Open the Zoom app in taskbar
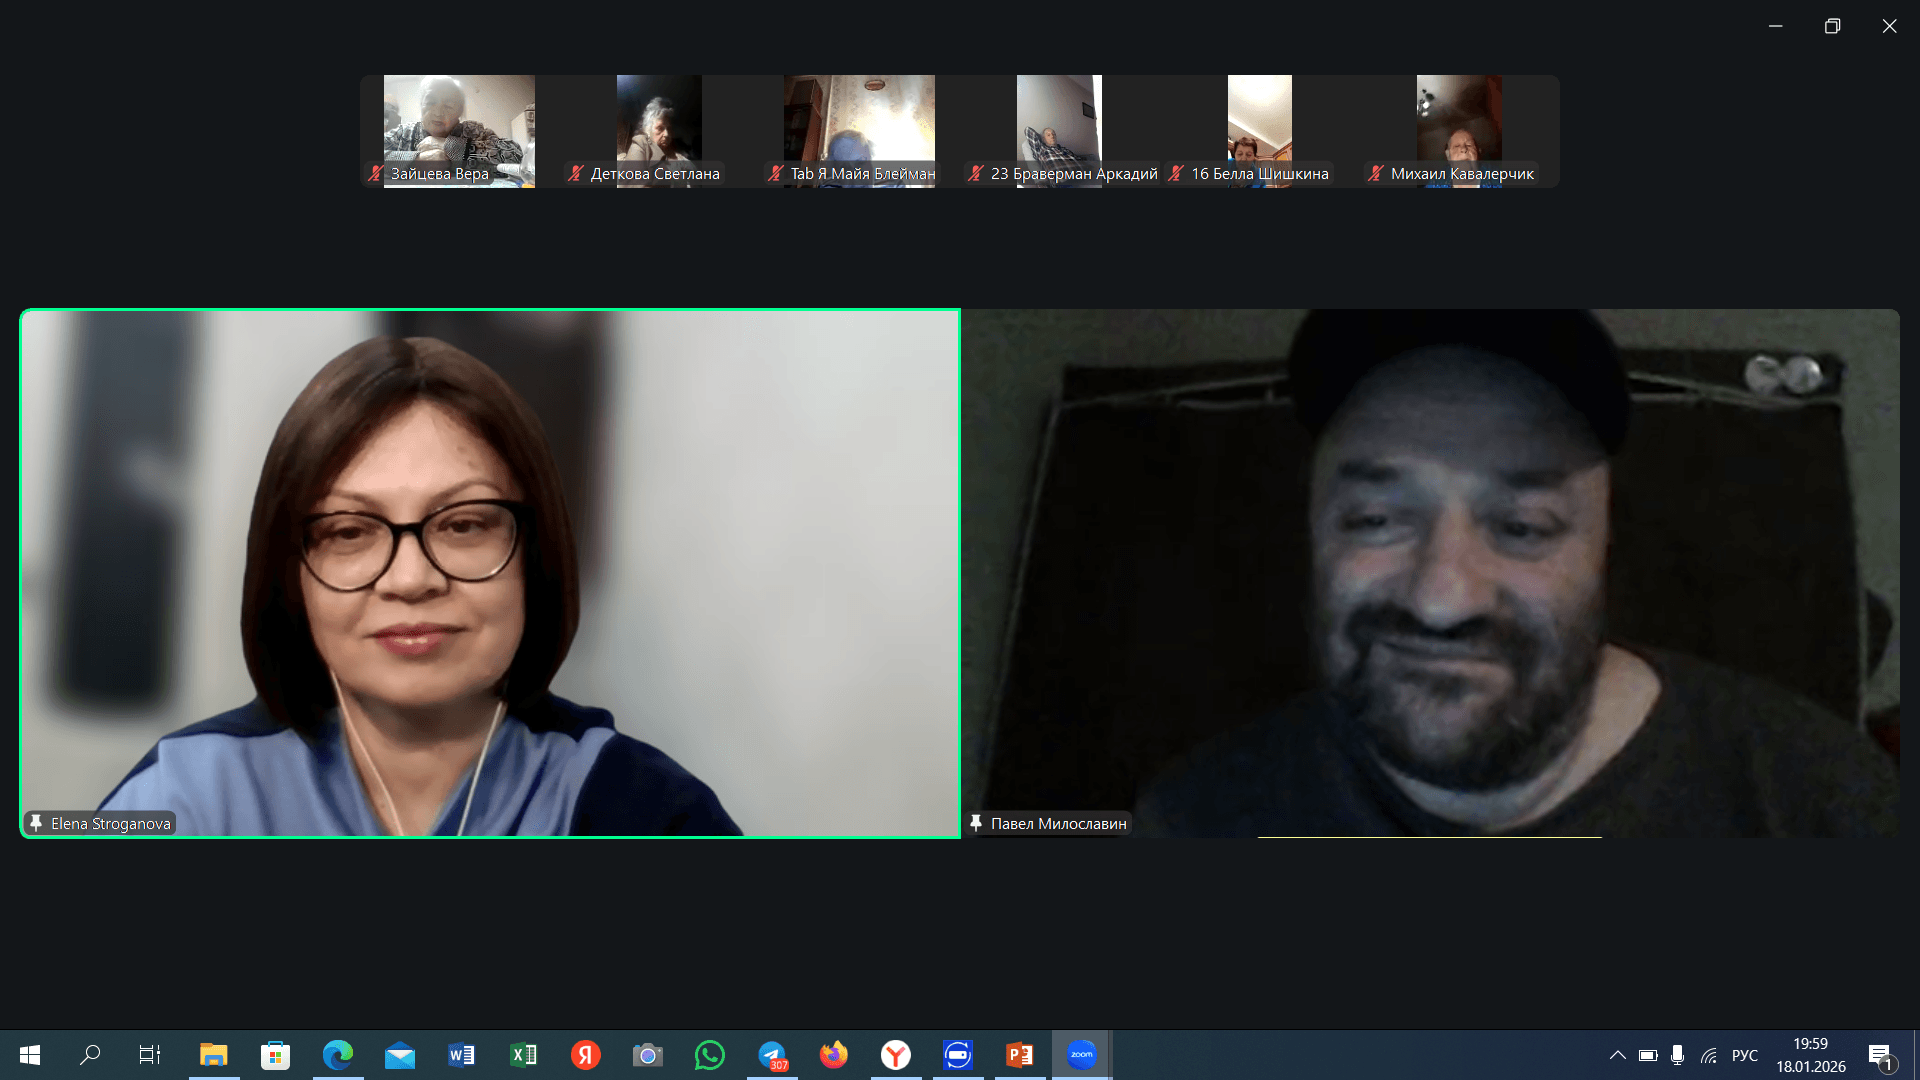 (1081, 1055)
